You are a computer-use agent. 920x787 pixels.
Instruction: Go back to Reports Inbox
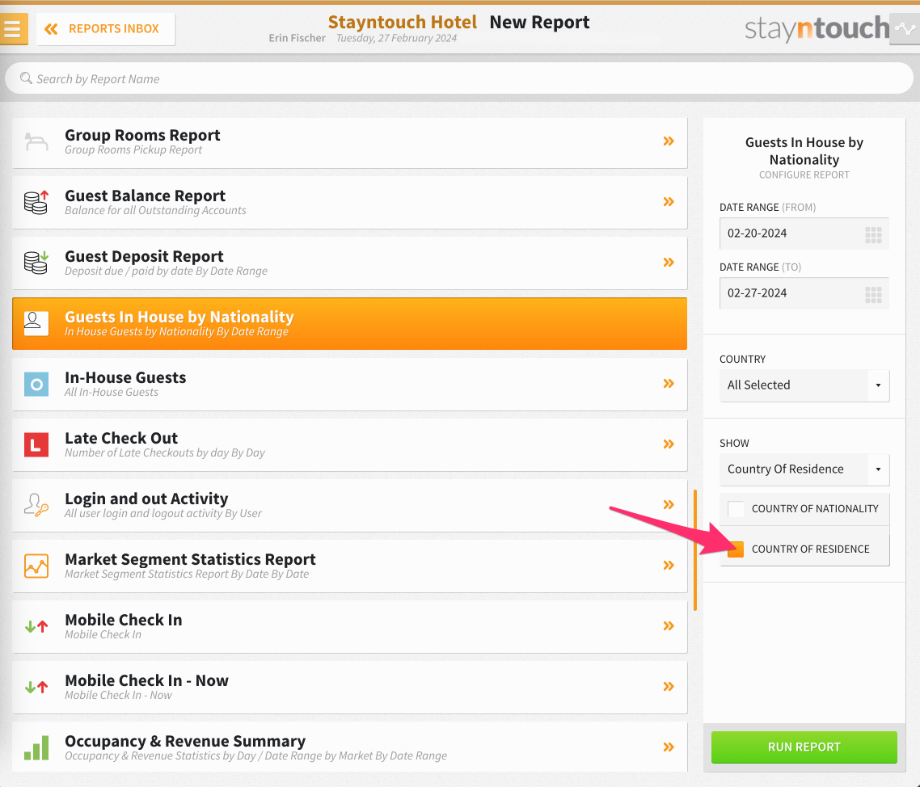(106, 29)
